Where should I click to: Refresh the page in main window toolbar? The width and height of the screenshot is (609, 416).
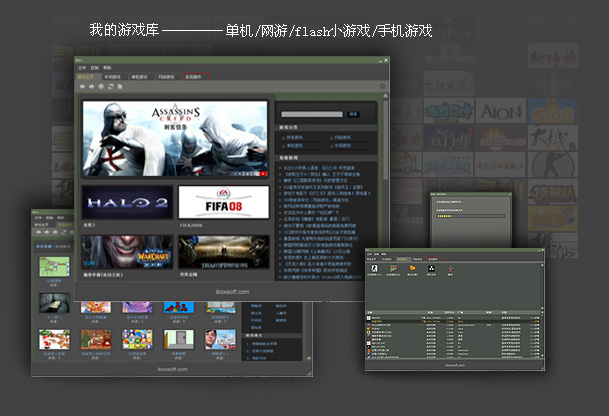point(111,86)
